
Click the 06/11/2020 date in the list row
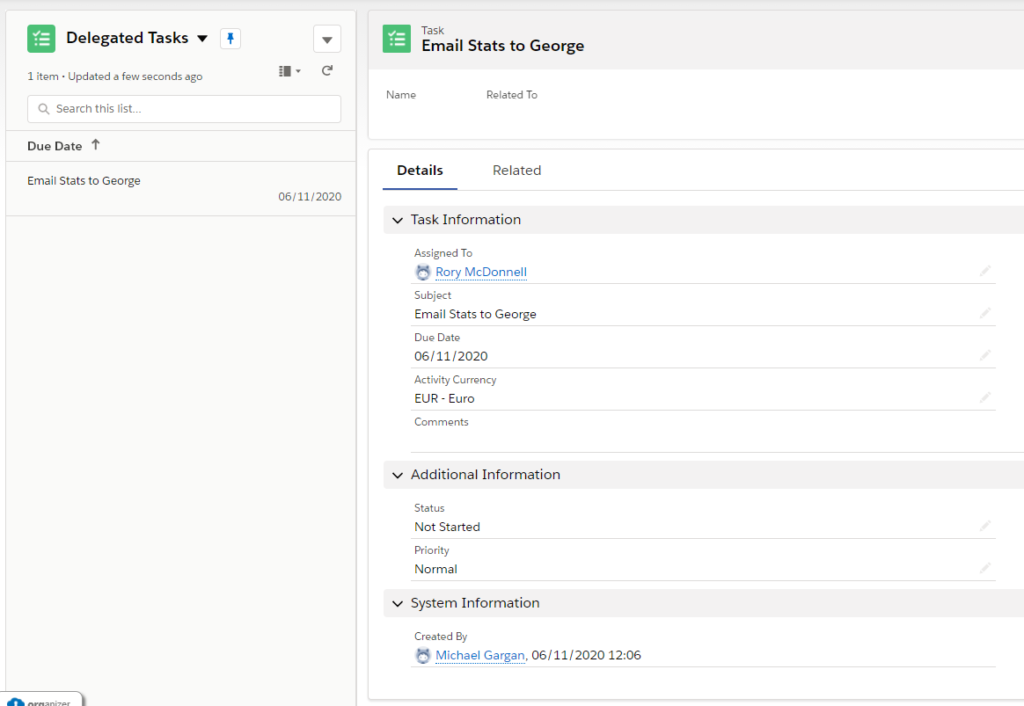(310, 197)
